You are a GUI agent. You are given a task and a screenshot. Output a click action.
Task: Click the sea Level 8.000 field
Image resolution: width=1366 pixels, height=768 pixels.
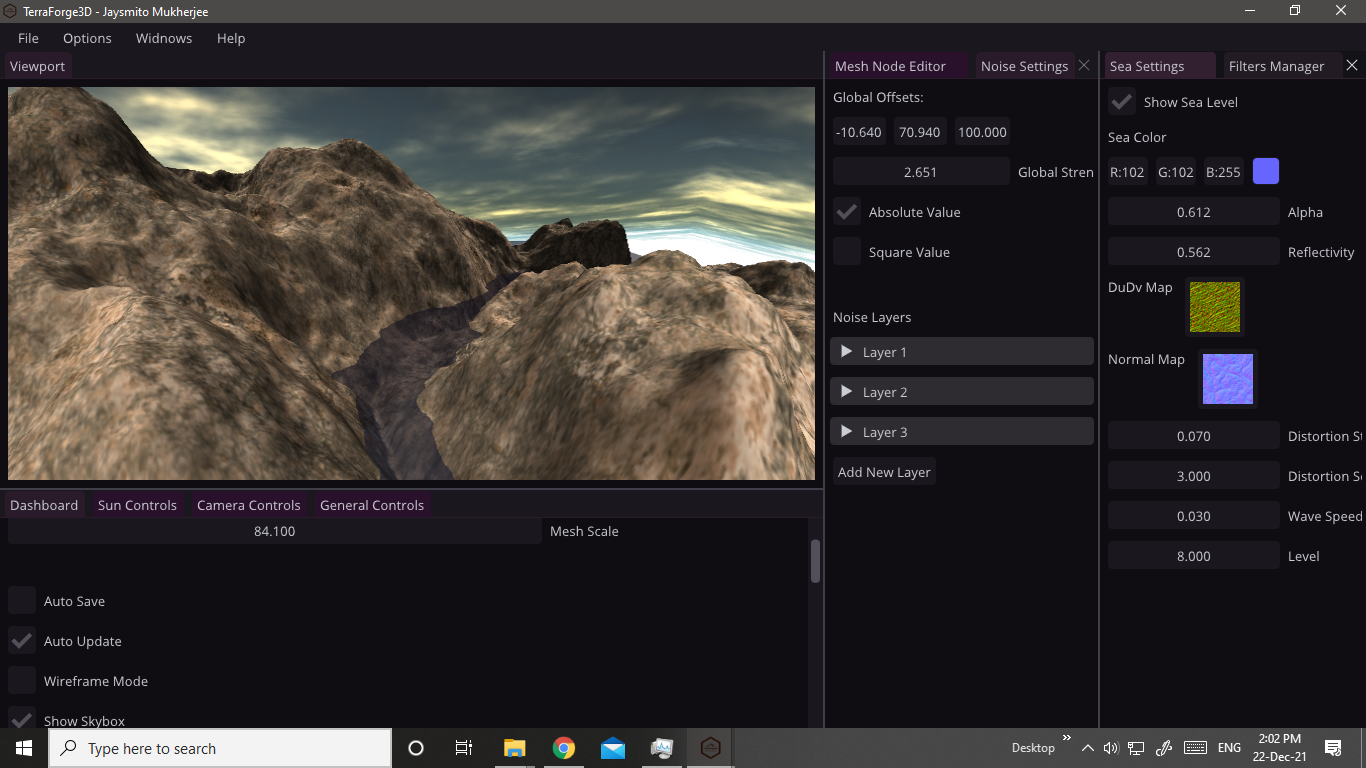1194,555
